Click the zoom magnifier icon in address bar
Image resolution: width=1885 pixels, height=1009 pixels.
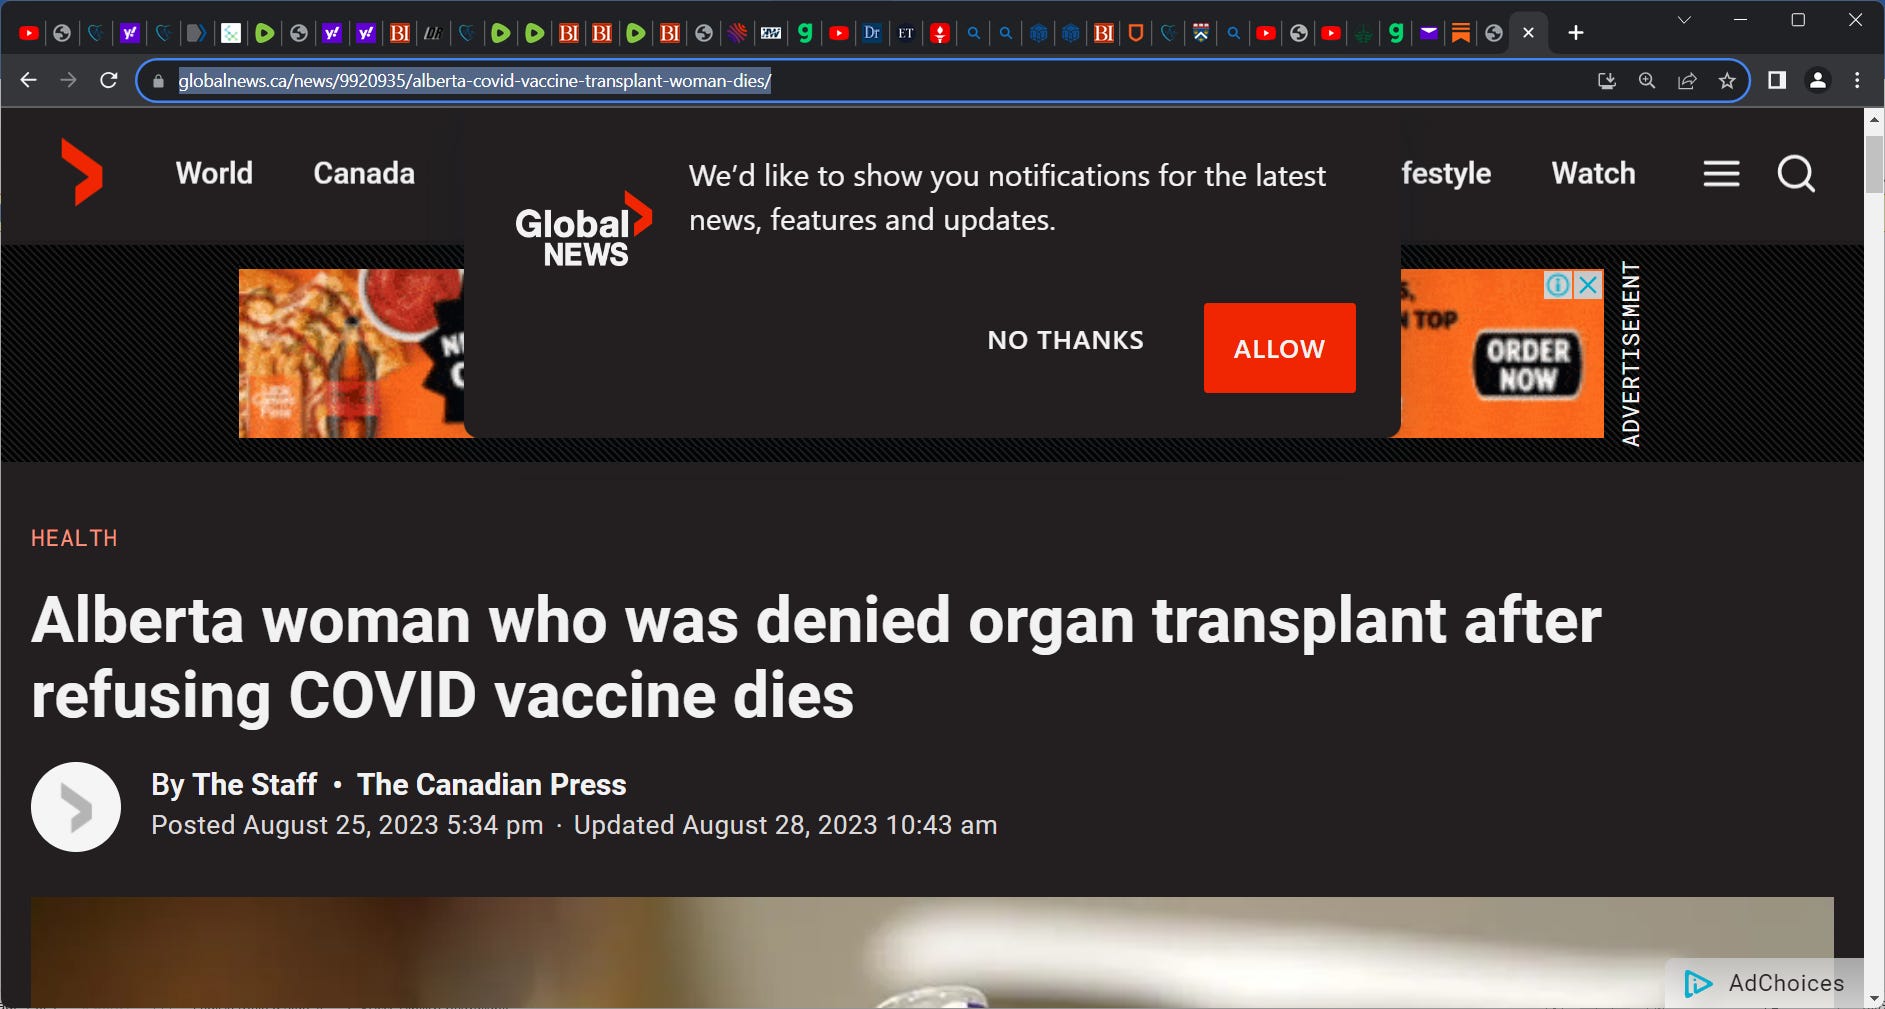coord(1647,81)
